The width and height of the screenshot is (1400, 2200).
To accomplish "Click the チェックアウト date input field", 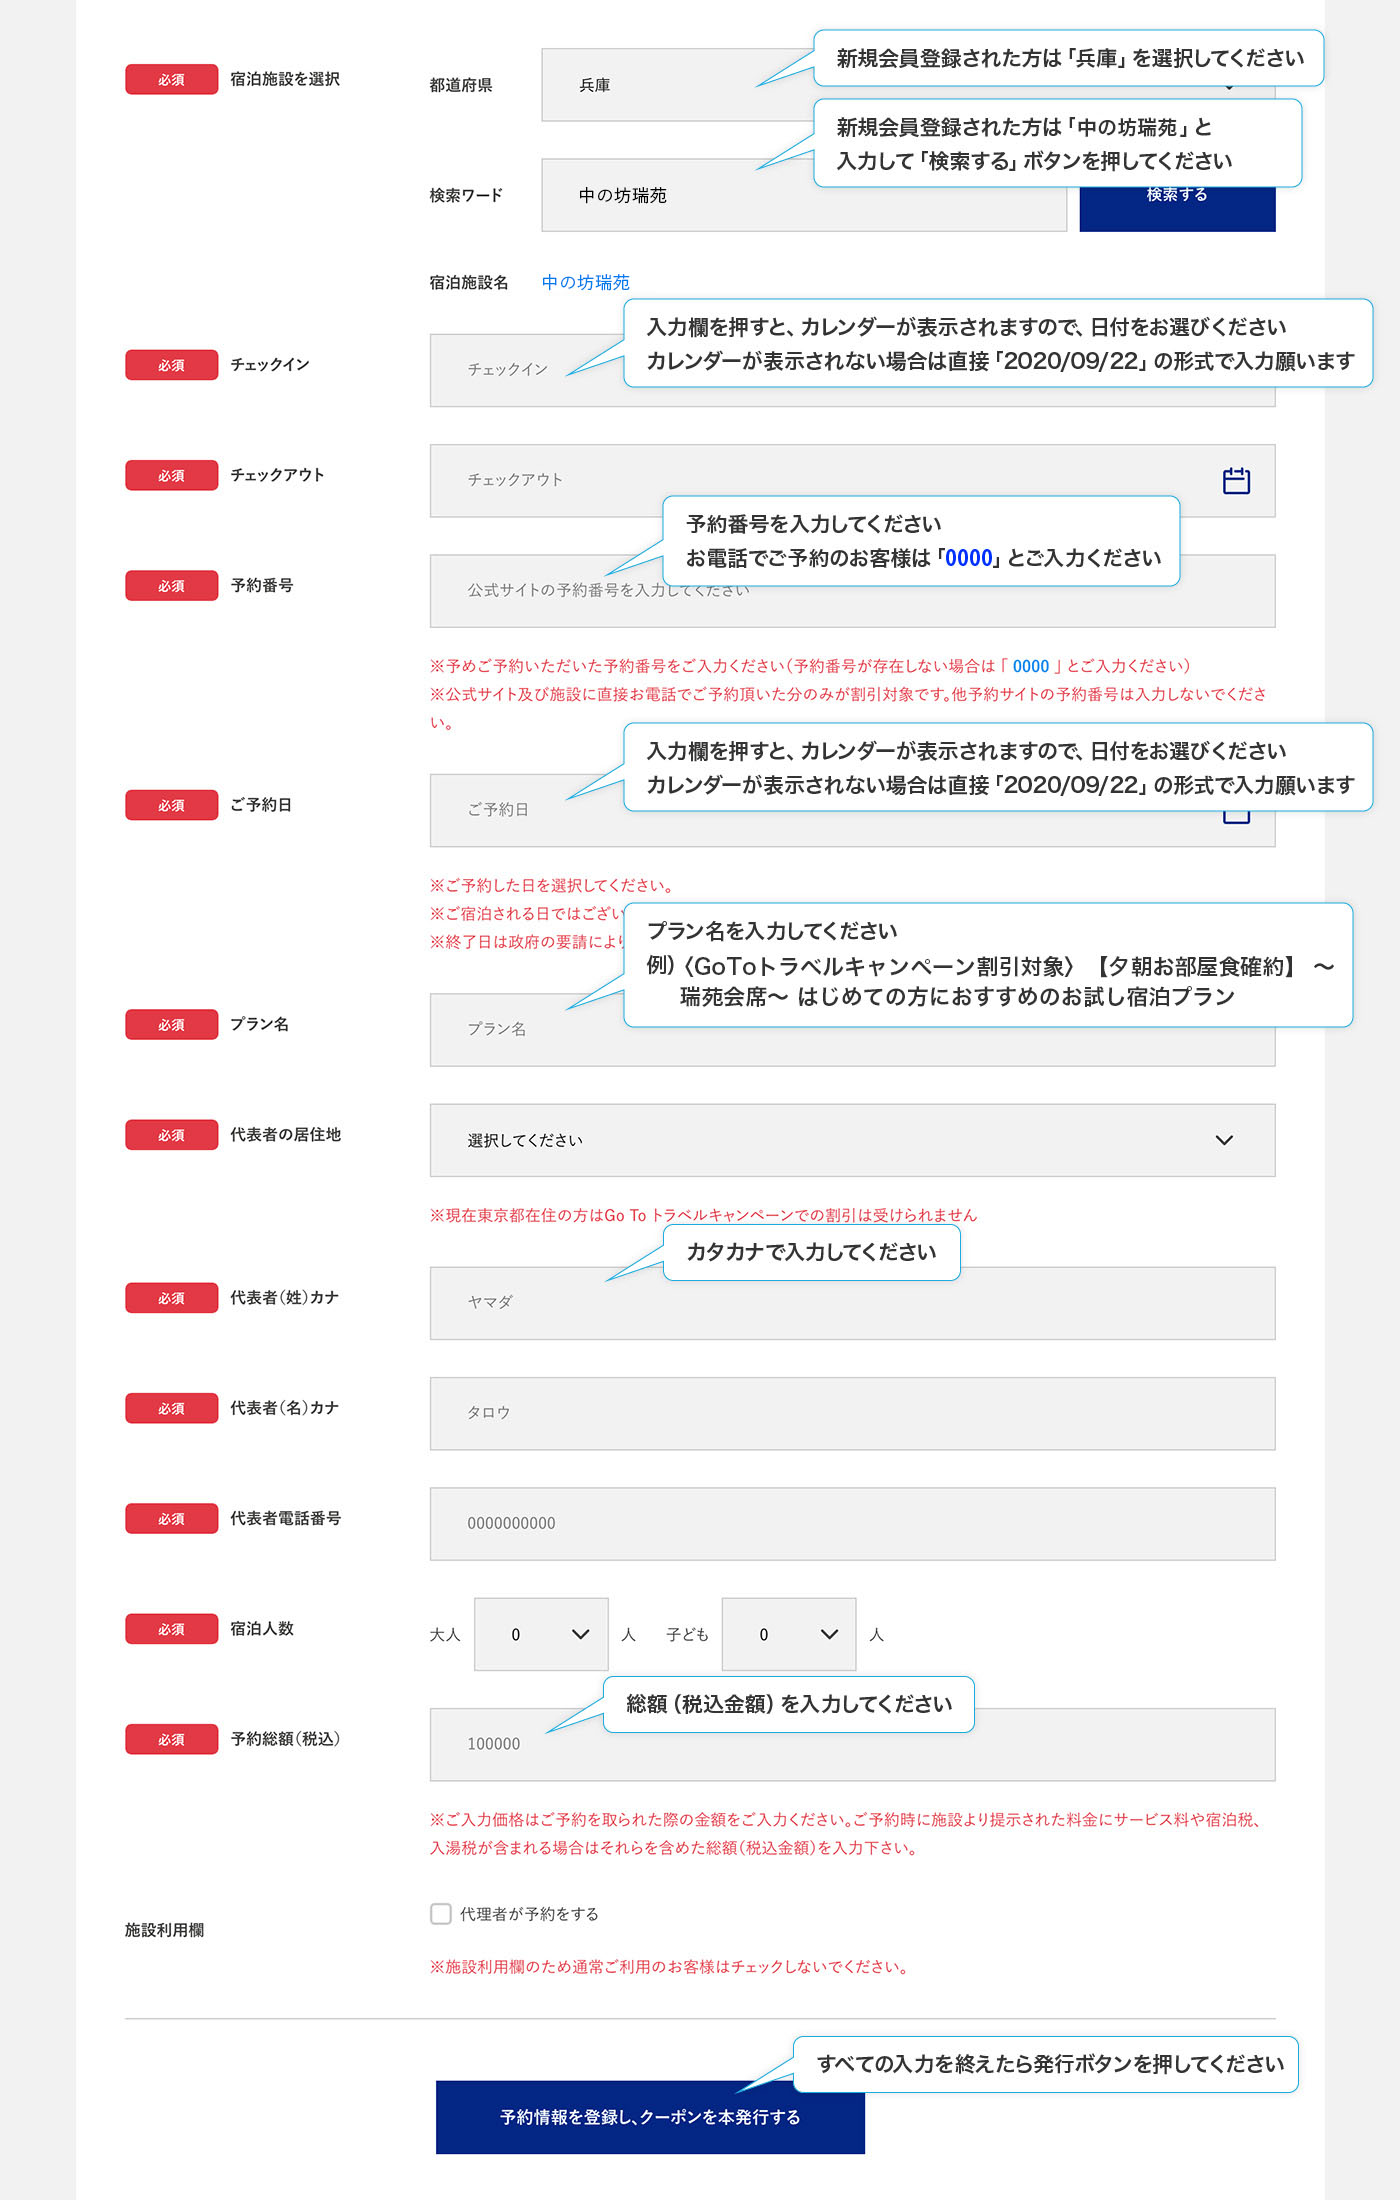I will [852, 481].
